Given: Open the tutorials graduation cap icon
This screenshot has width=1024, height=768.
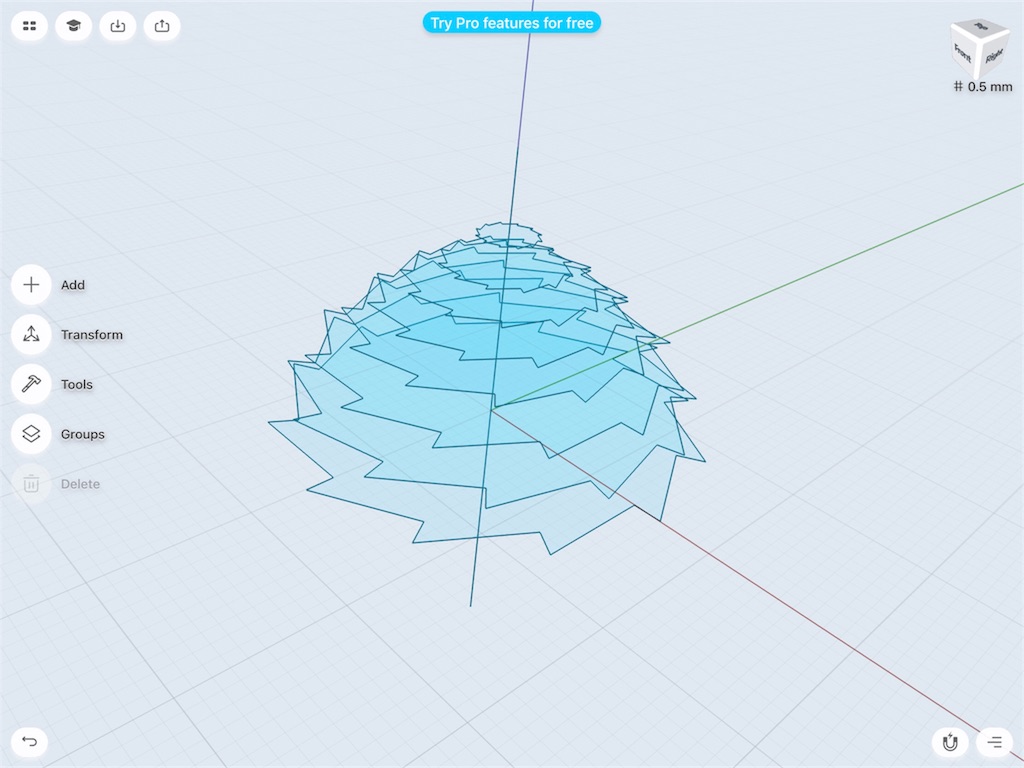Looking at the screenshot, I should pyautogui.click(x=73, y=25).
